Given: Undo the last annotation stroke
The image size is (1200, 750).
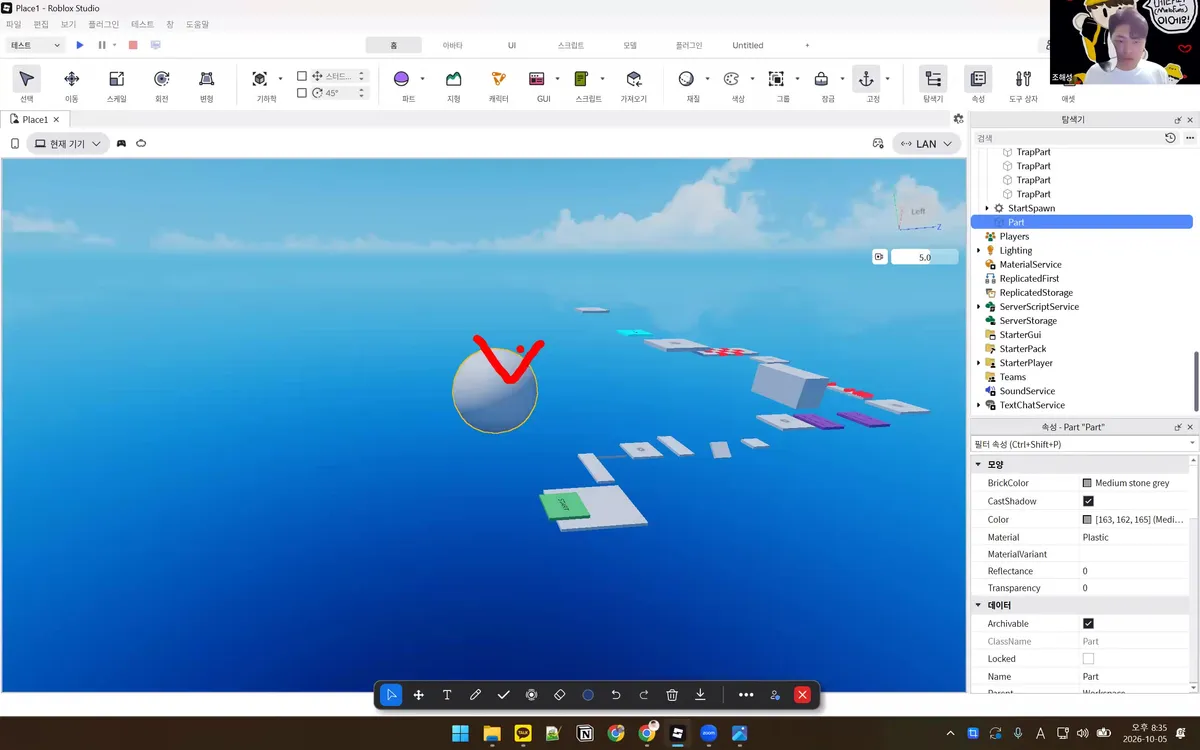Looking at the screenshot, I should pyautogui.click(x=616, y=695).
